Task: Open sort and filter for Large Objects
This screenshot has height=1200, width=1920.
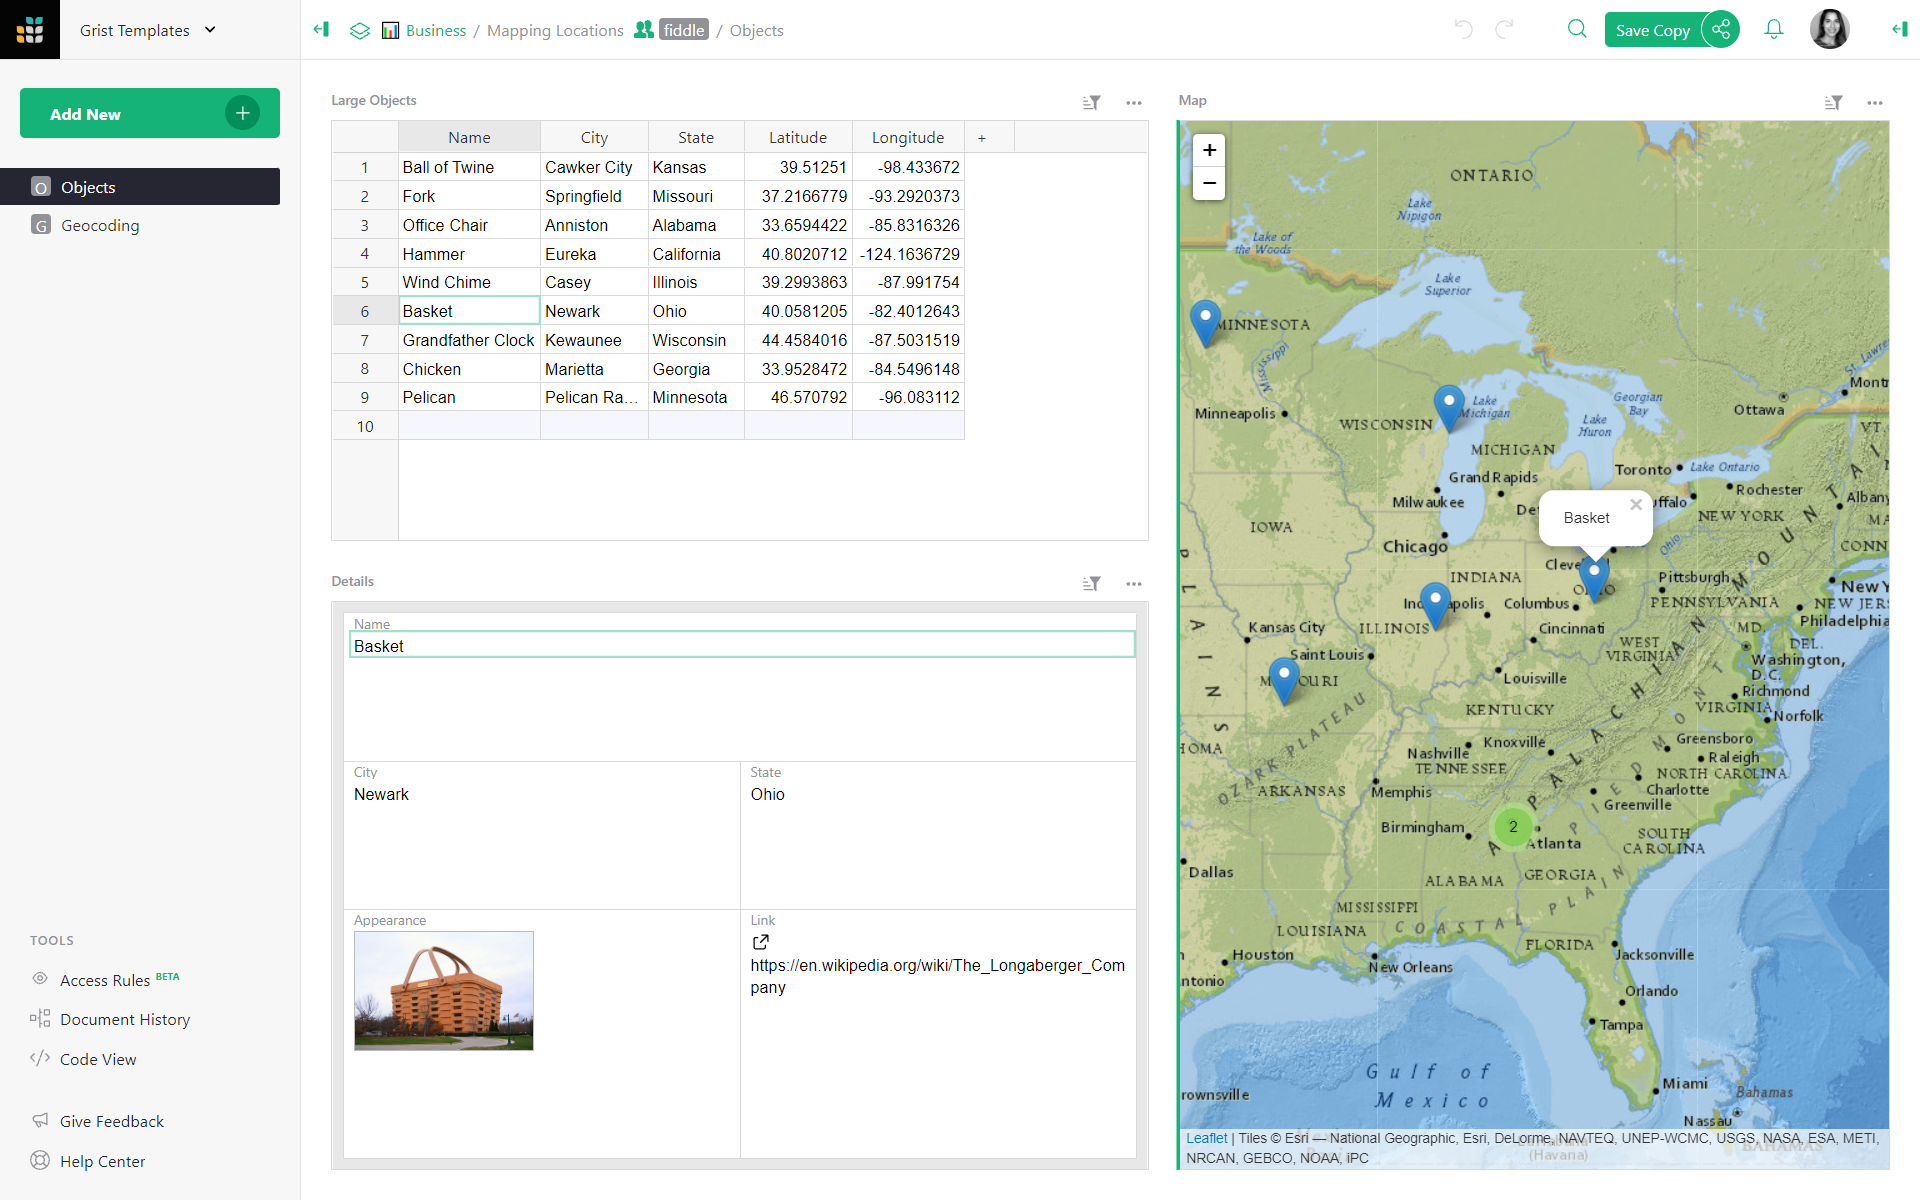Action: pyautogui.click(x=1091, y=102)
